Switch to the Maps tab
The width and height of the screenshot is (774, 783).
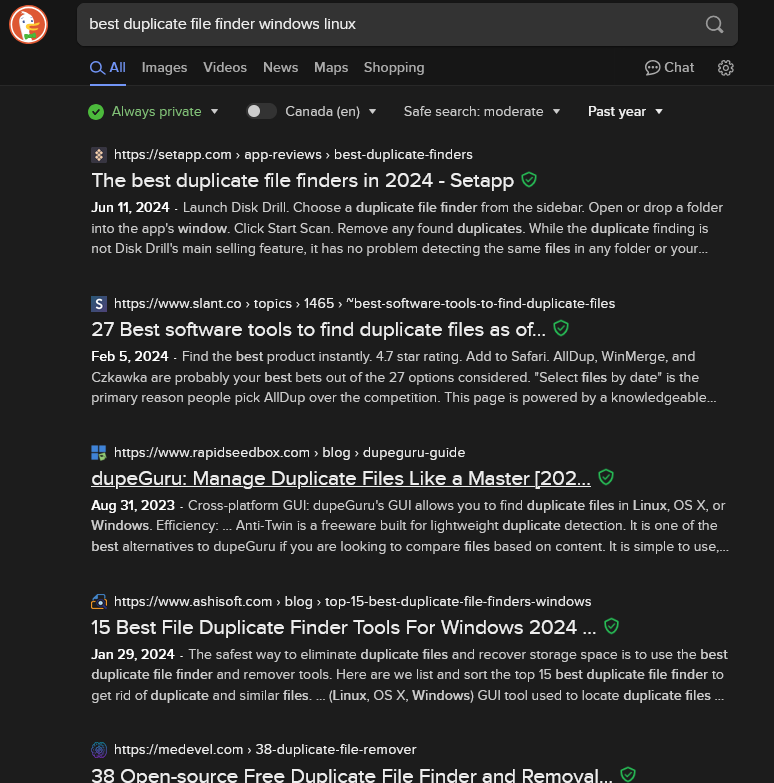[331, 68]
